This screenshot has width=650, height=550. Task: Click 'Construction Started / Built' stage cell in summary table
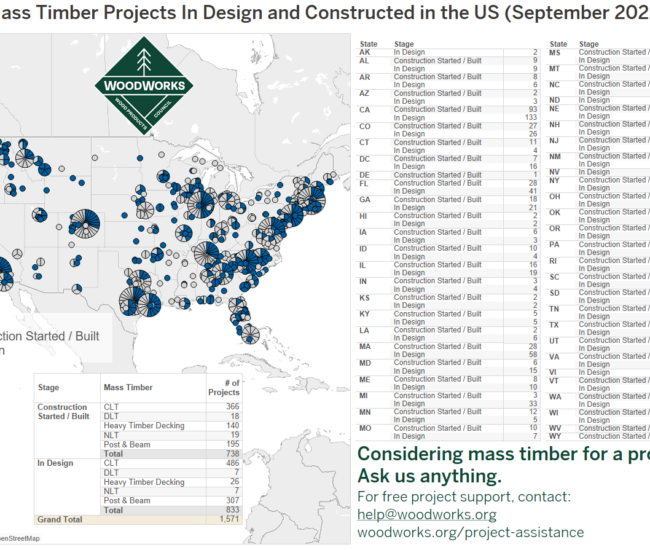[63, 412]
